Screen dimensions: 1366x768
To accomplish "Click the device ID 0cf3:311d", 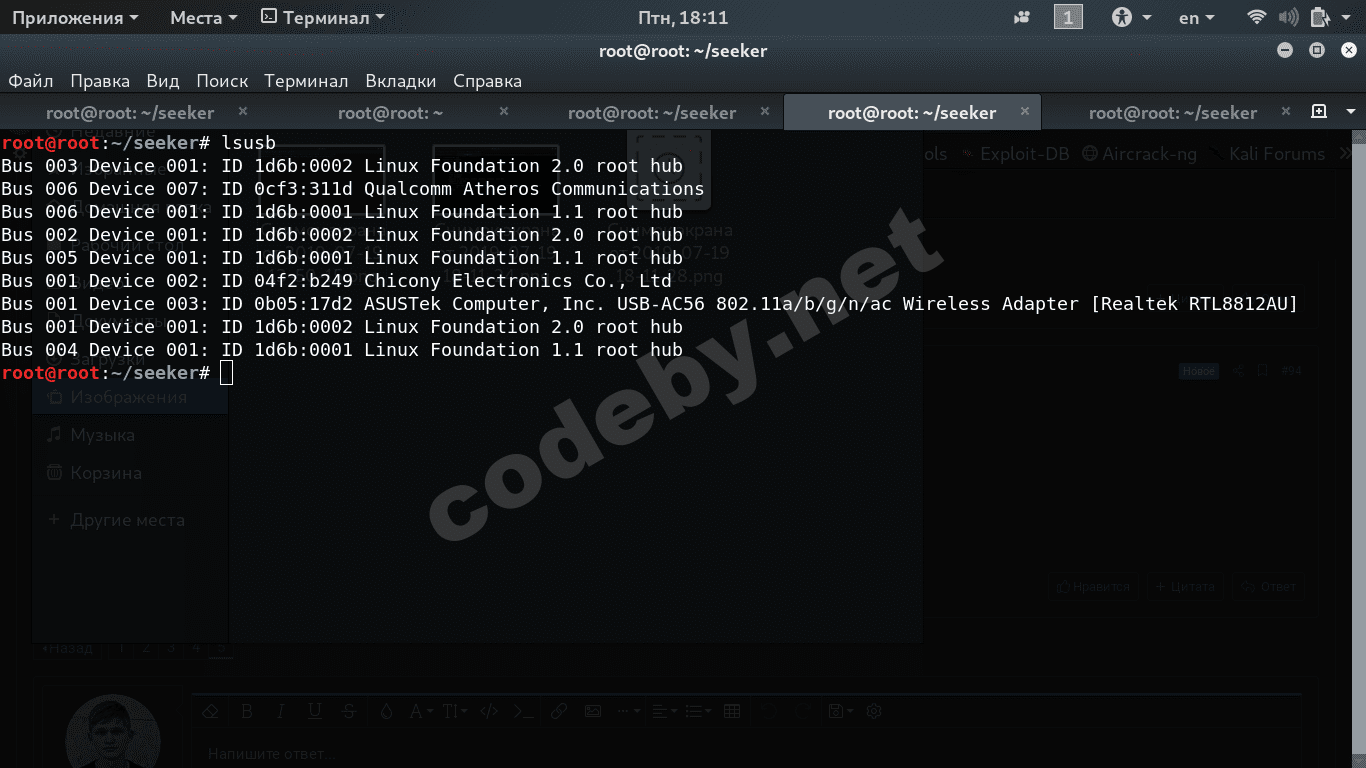I will [x=303, y=189].
